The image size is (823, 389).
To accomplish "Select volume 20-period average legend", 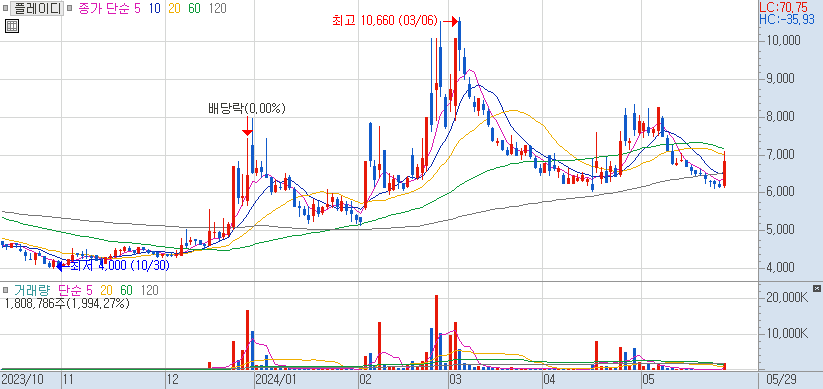I will click(107, 290).
